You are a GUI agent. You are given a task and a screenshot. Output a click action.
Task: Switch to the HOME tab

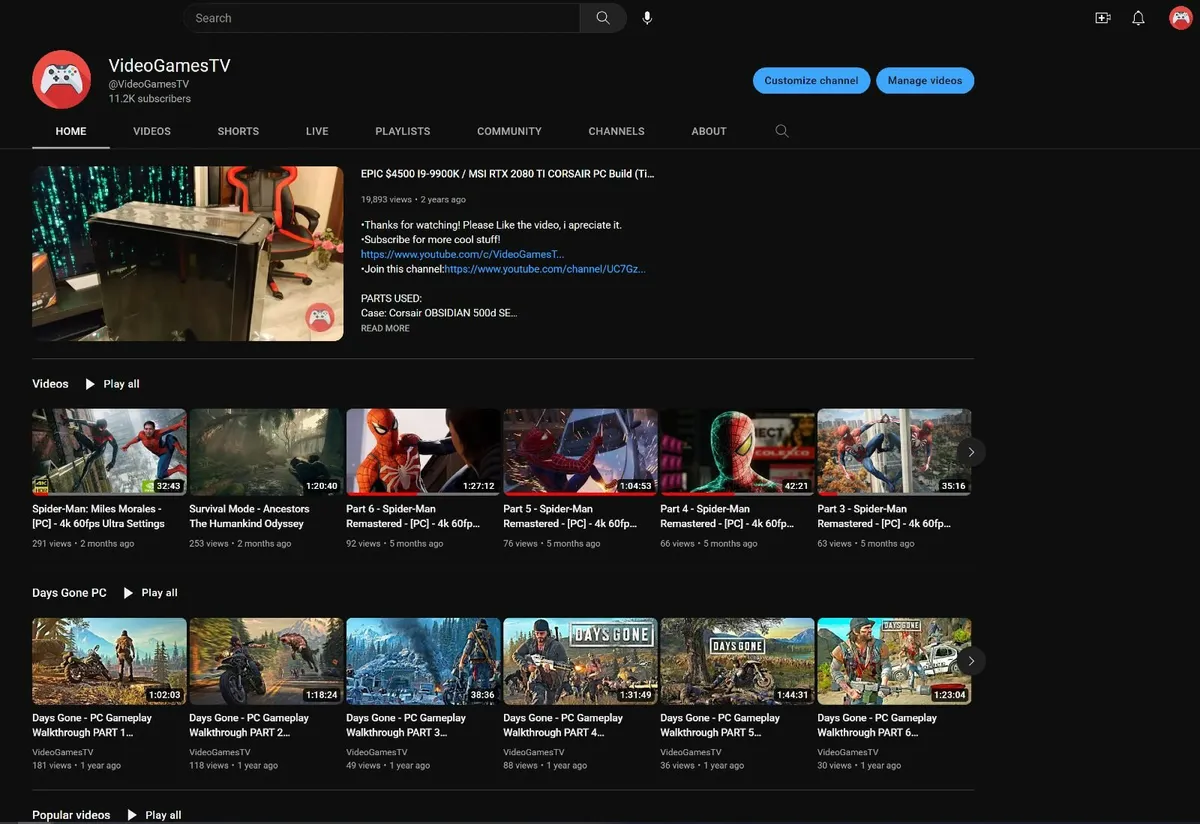click(x=71, y=131)
